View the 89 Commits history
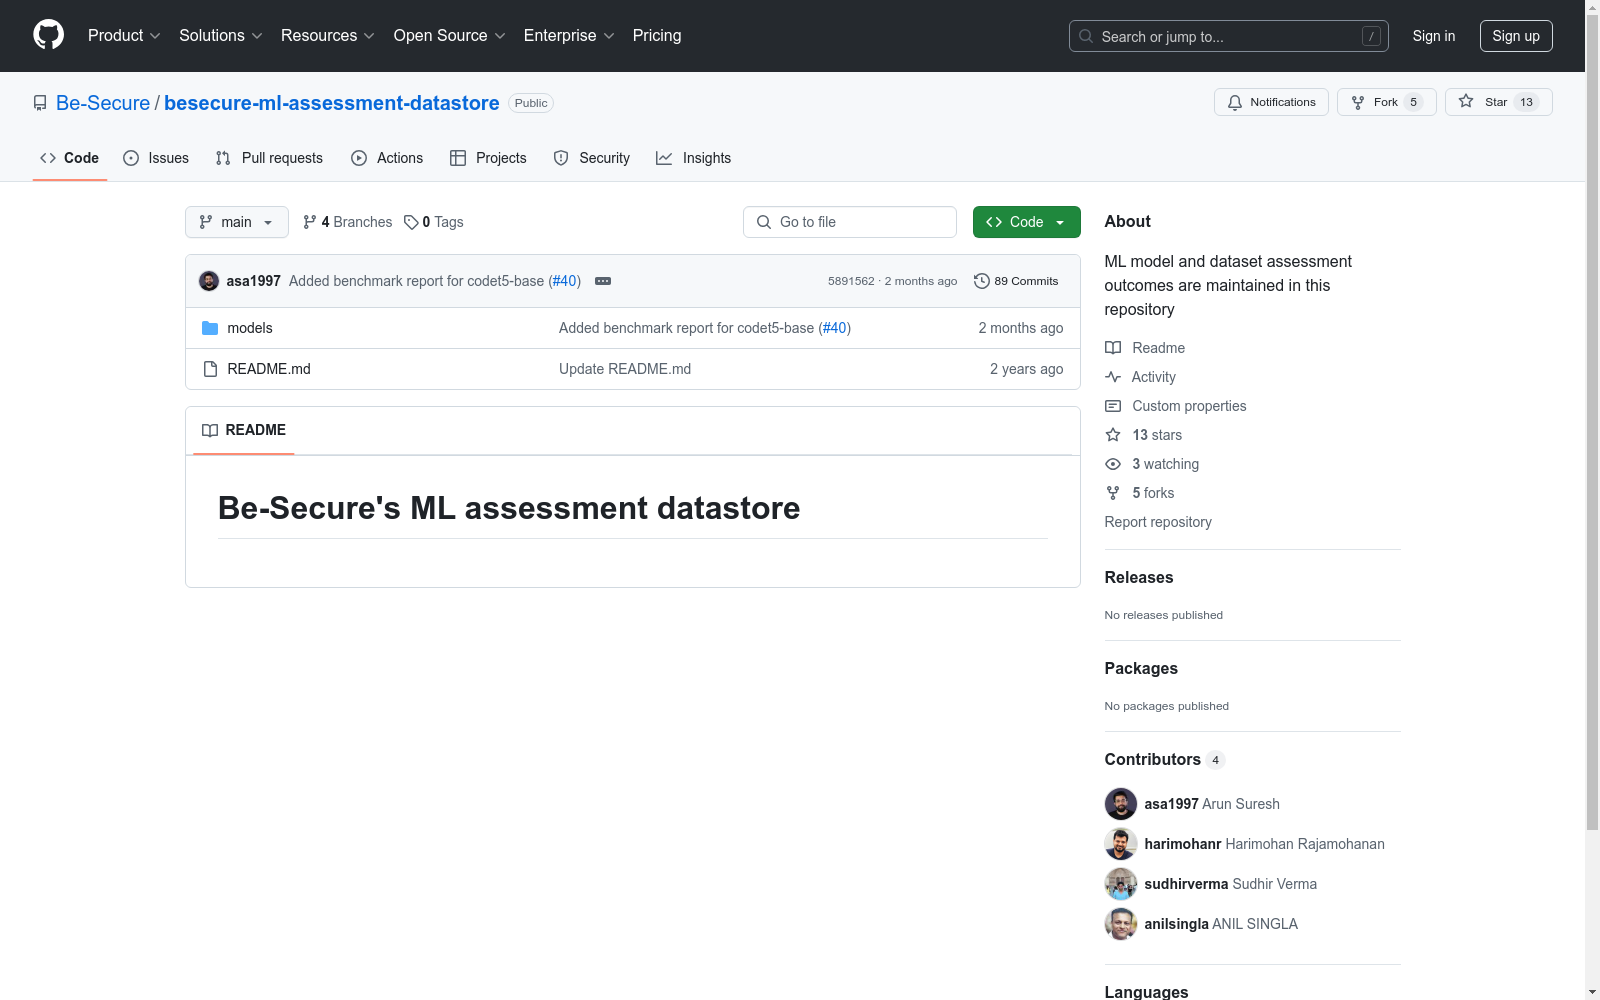 1016,281
